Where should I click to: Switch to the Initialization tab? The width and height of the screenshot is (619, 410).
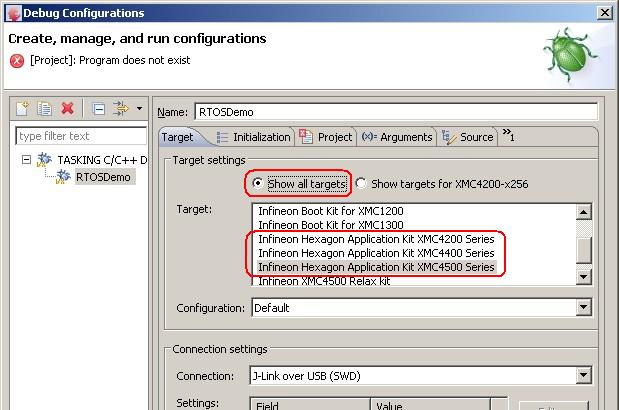pyautogui.click(x=253, y=137)
